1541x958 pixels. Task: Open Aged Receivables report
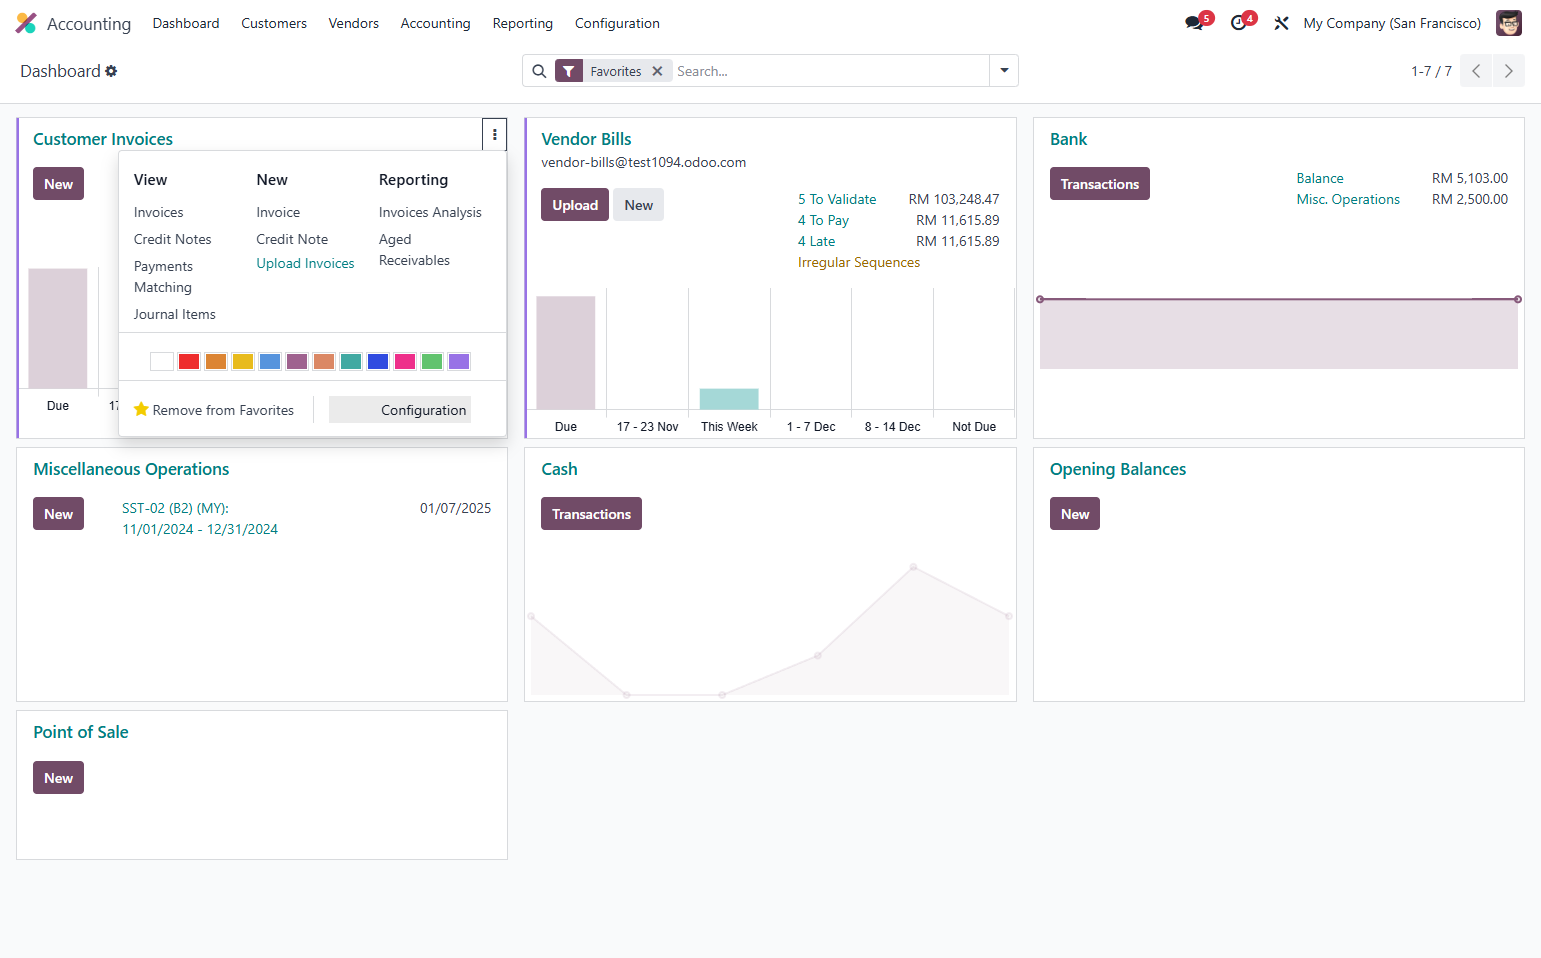[414, 250]
